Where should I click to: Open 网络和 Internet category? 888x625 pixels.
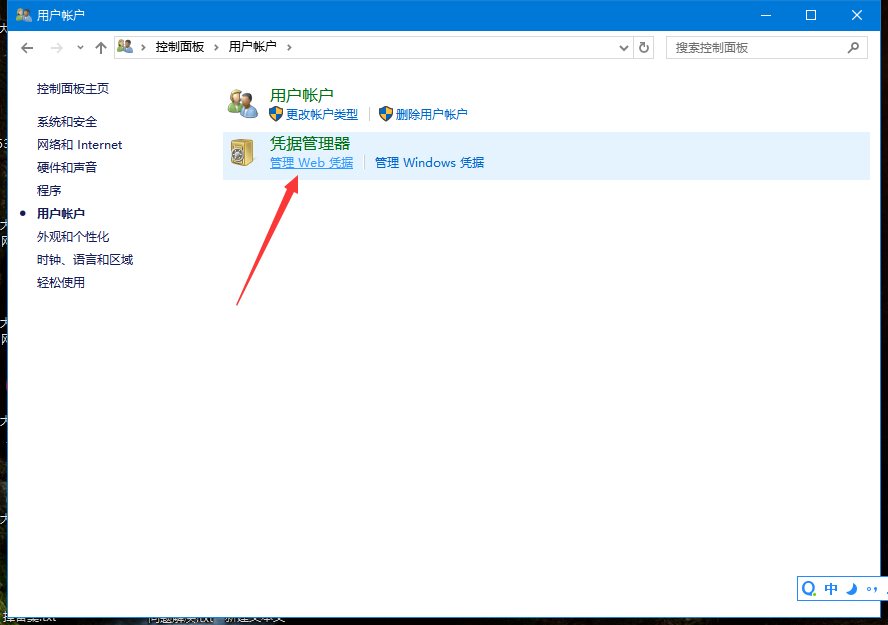click(79, 145)
